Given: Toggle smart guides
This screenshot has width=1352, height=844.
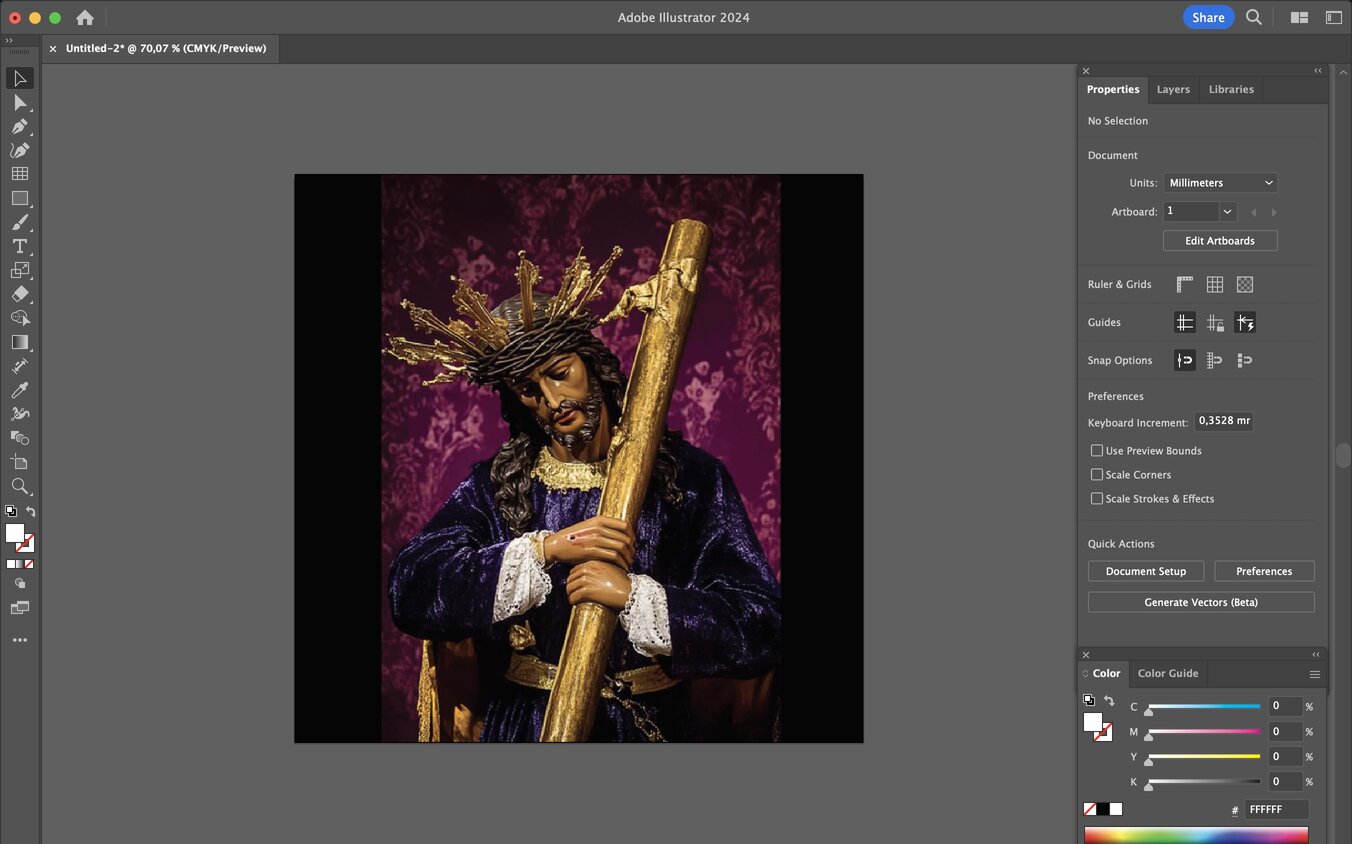Looking at the screenshot, I should [1245, 323].
